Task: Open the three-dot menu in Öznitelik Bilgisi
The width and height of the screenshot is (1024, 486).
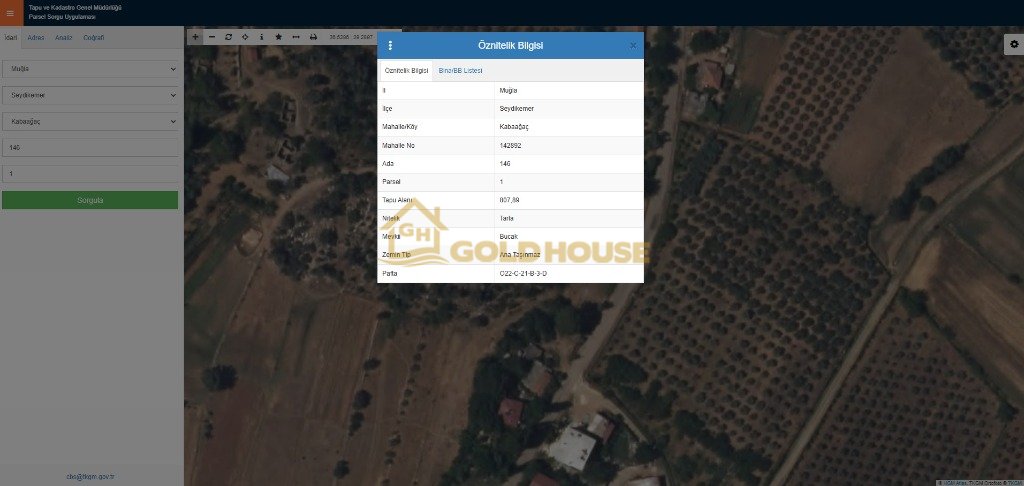Action: (x=390, y=45)
